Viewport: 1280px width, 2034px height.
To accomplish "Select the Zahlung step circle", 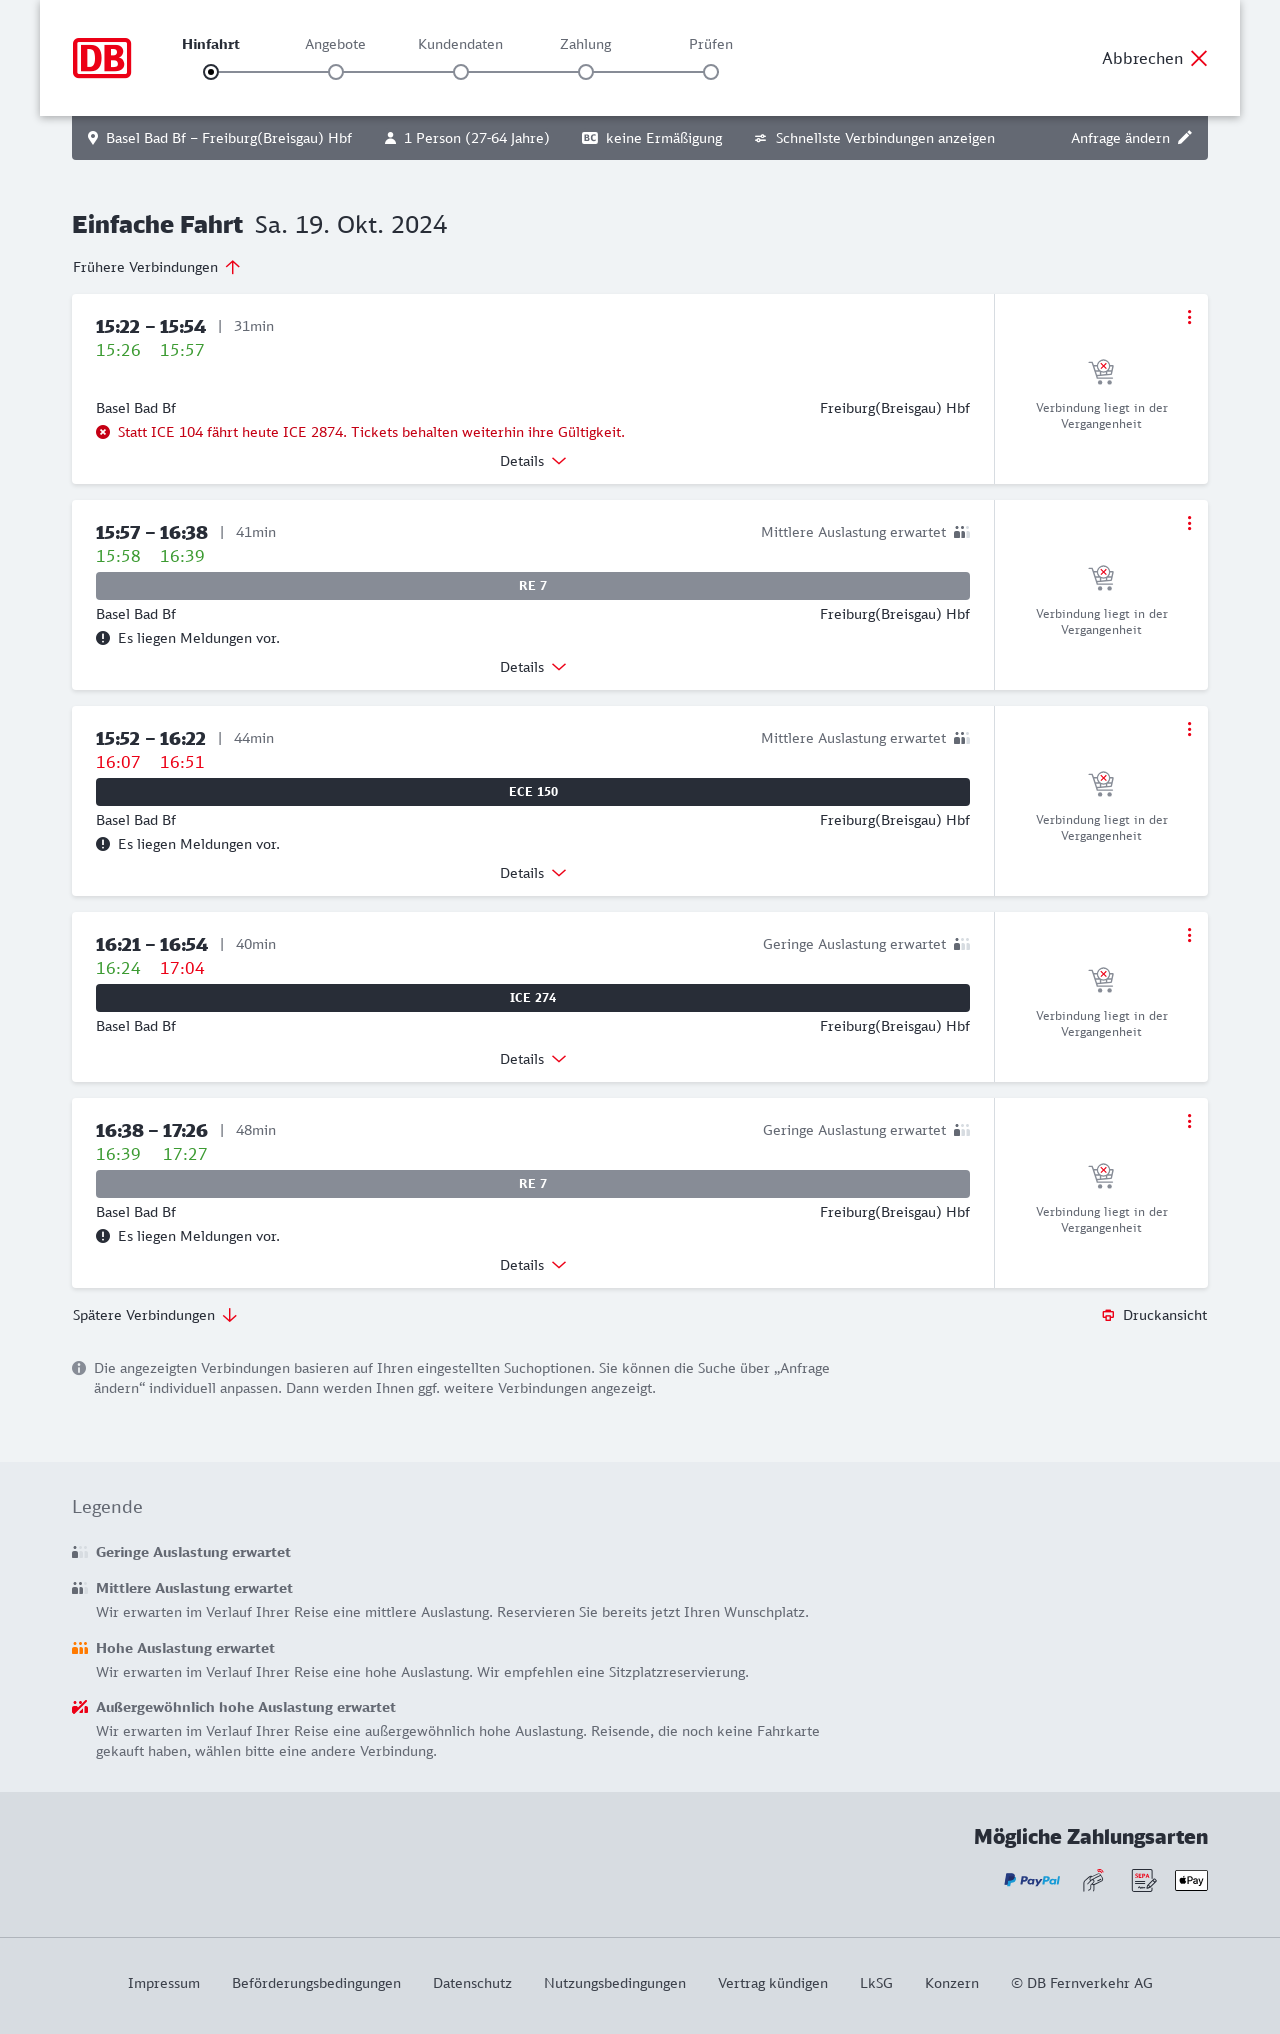I will (x=586, y=72).
